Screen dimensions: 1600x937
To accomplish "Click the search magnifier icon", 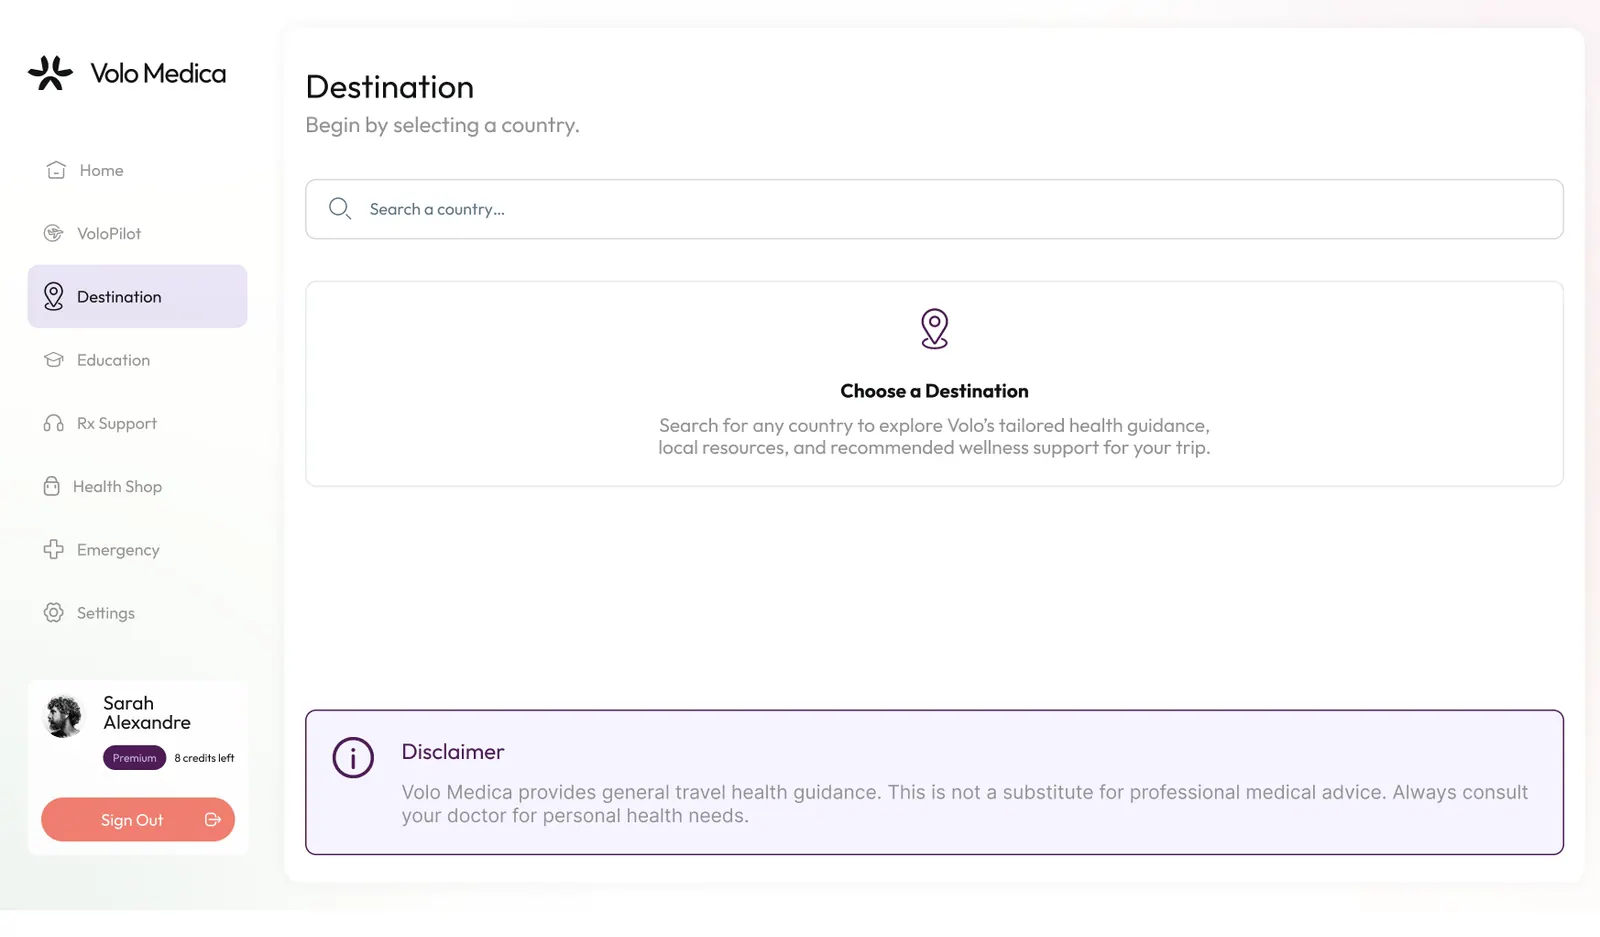I will [340, 208].
